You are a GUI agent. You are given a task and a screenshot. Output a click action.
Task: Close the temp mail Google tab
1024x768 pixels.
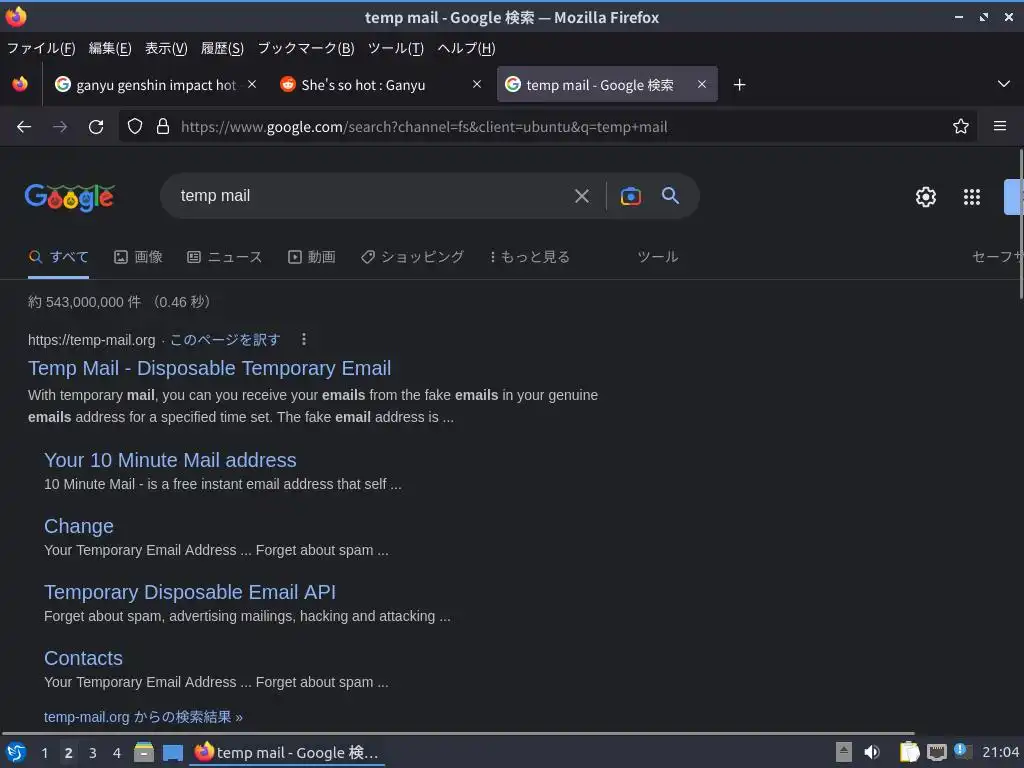[x=702, y=85]
